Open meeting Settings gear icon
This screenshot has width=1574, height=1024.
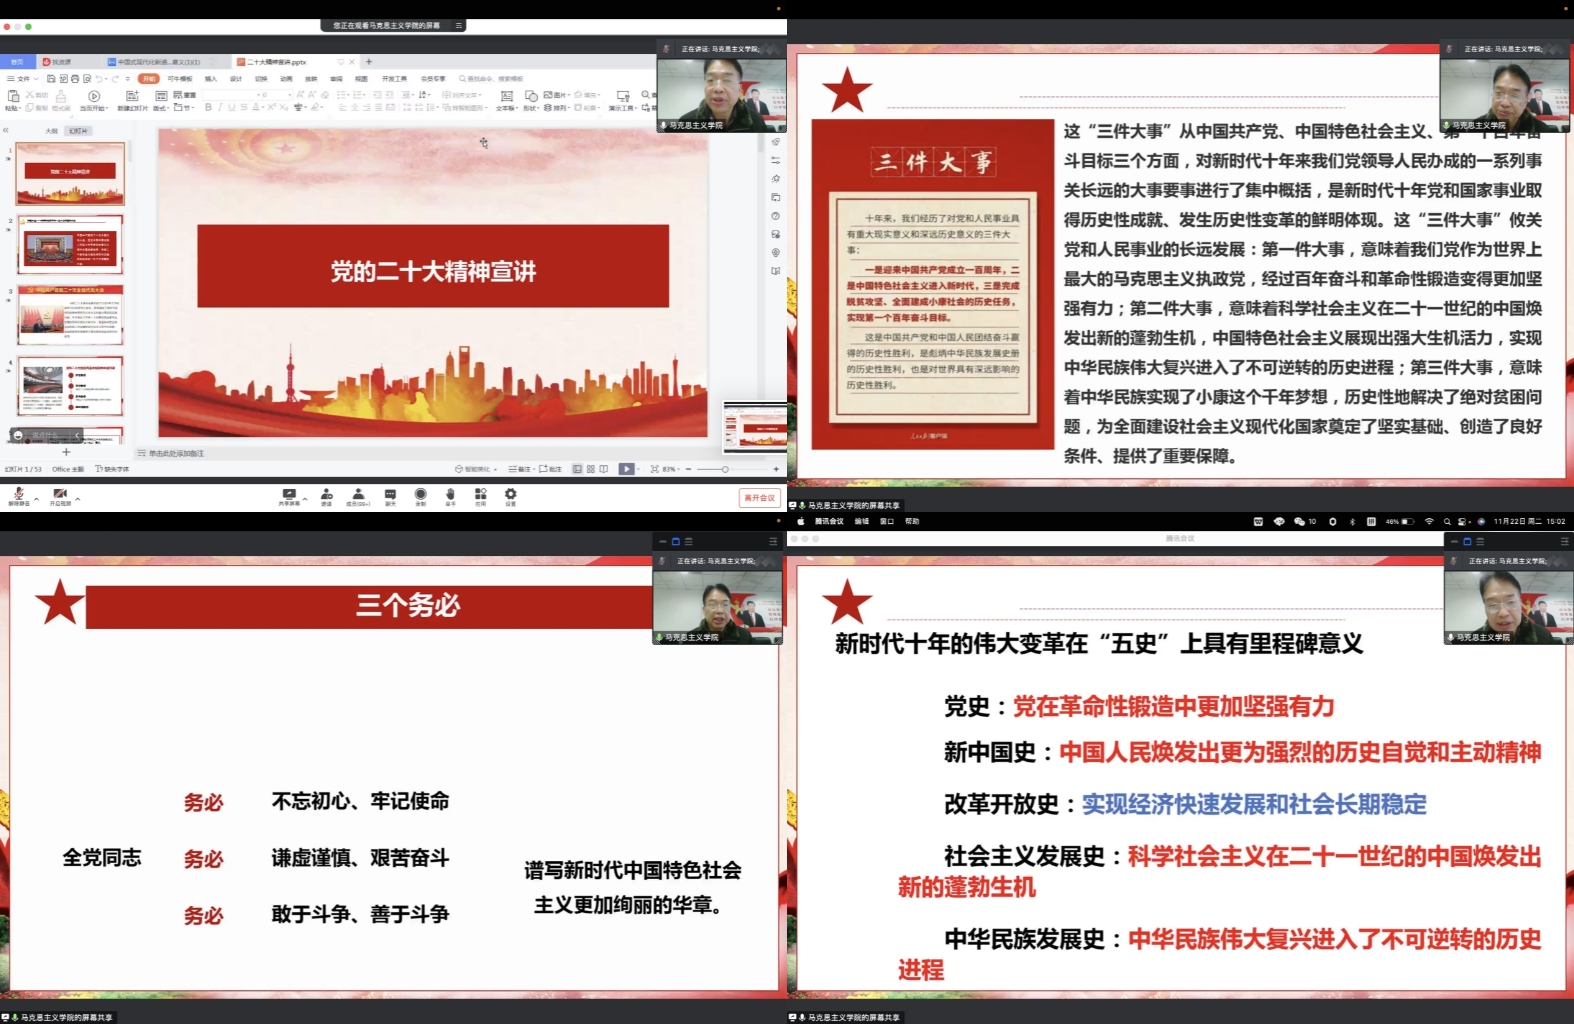click(x=510, y=495)
